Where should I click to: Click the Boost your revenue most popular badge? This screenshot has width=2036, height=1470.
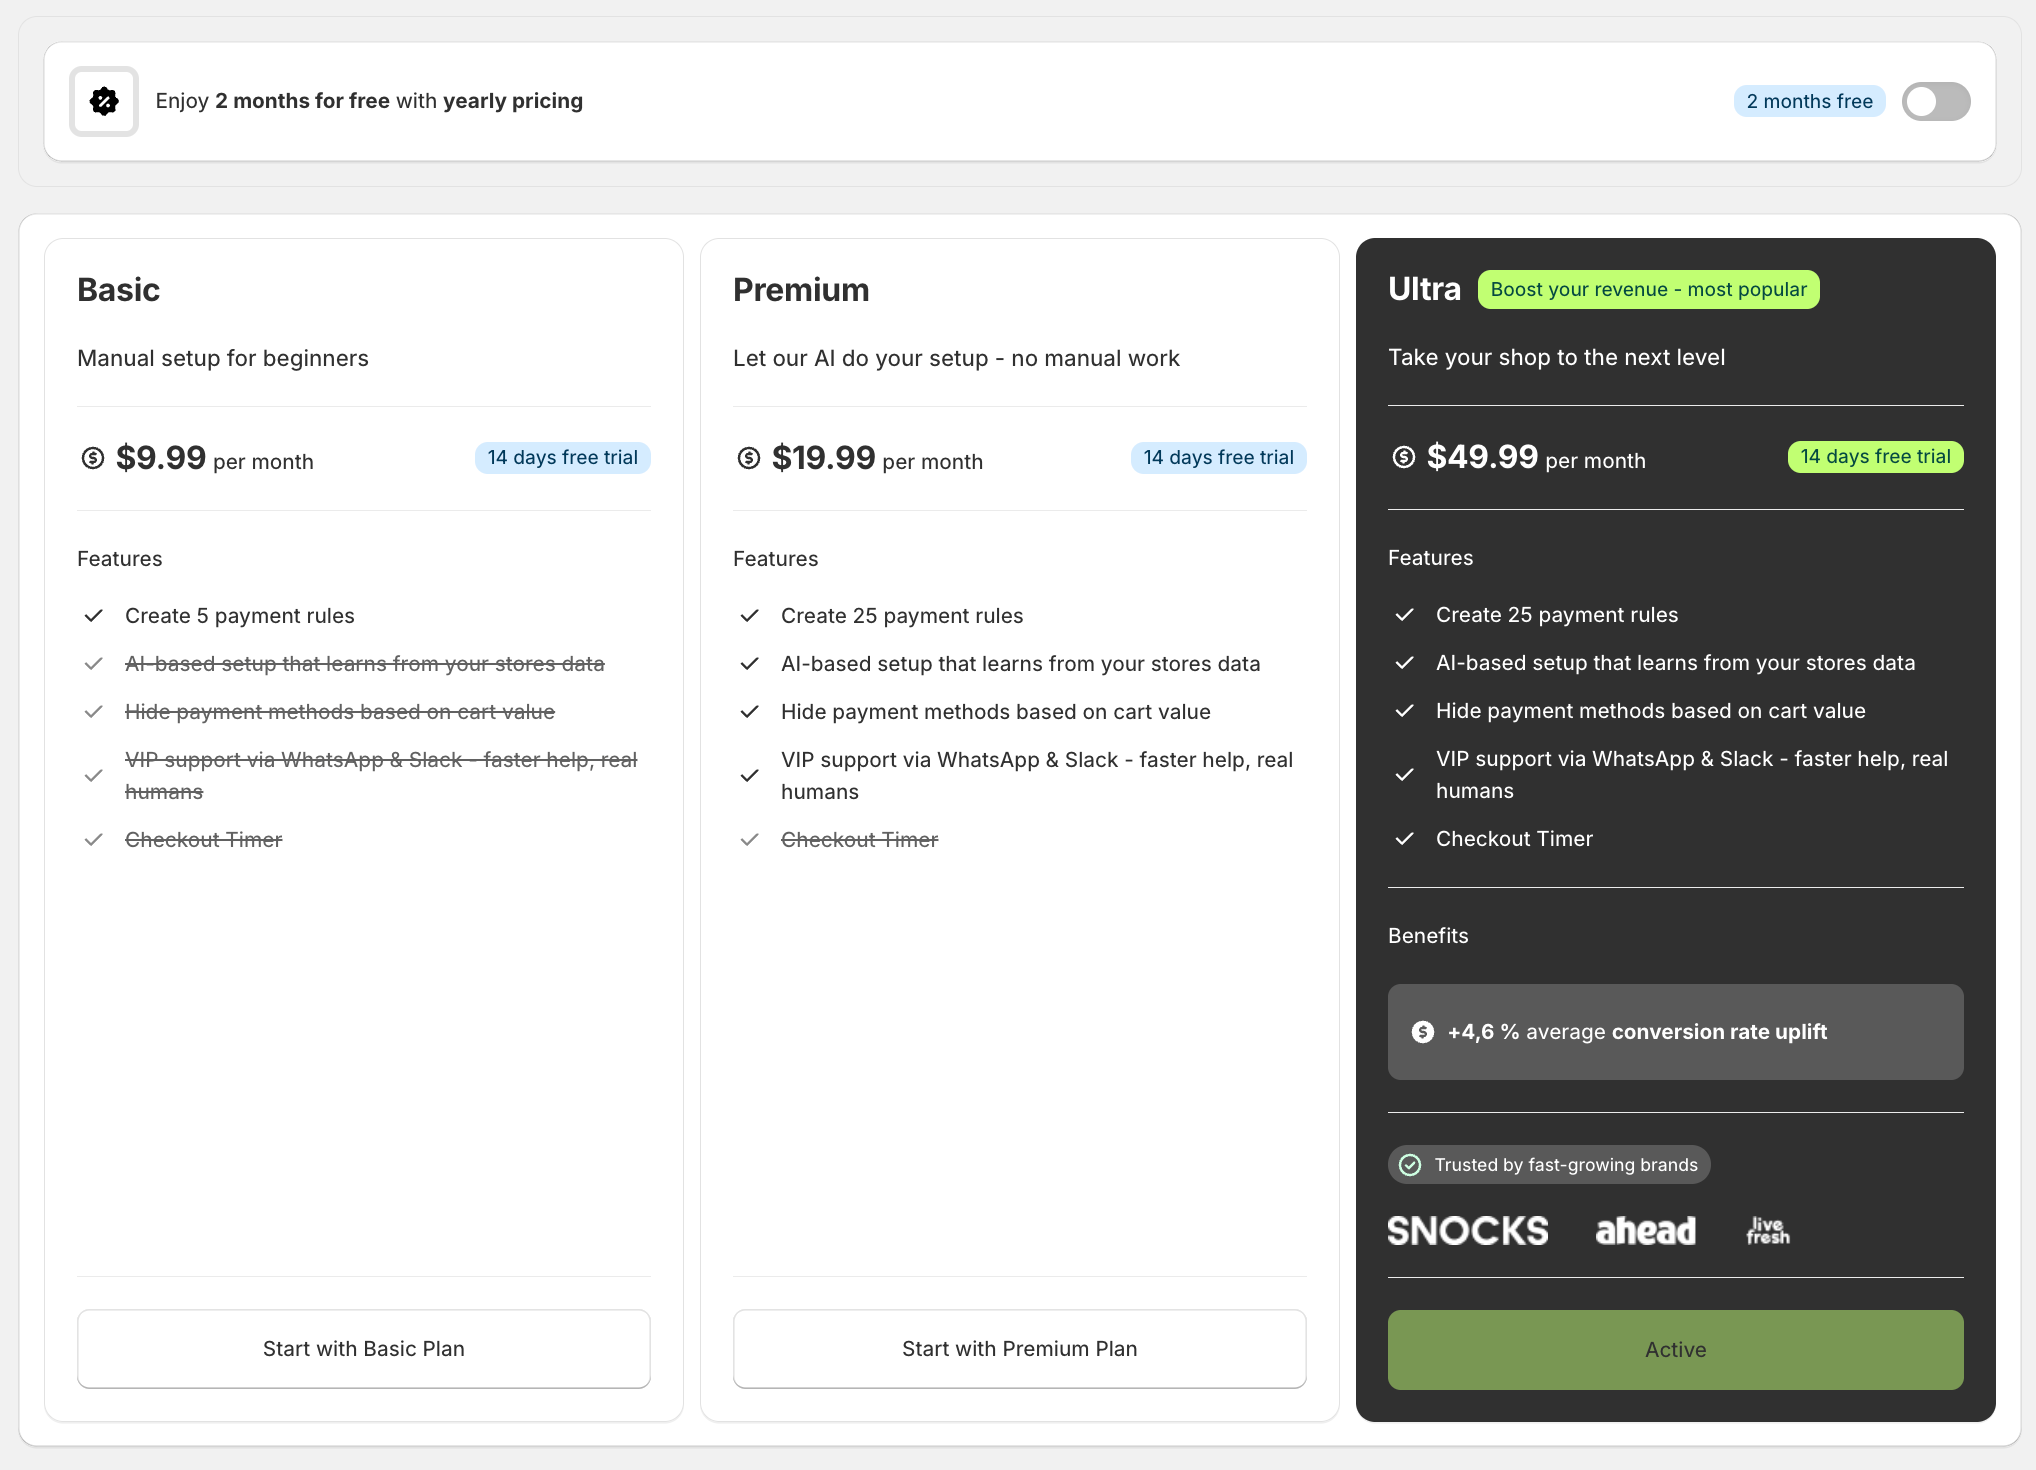(x=1649, y=290)
